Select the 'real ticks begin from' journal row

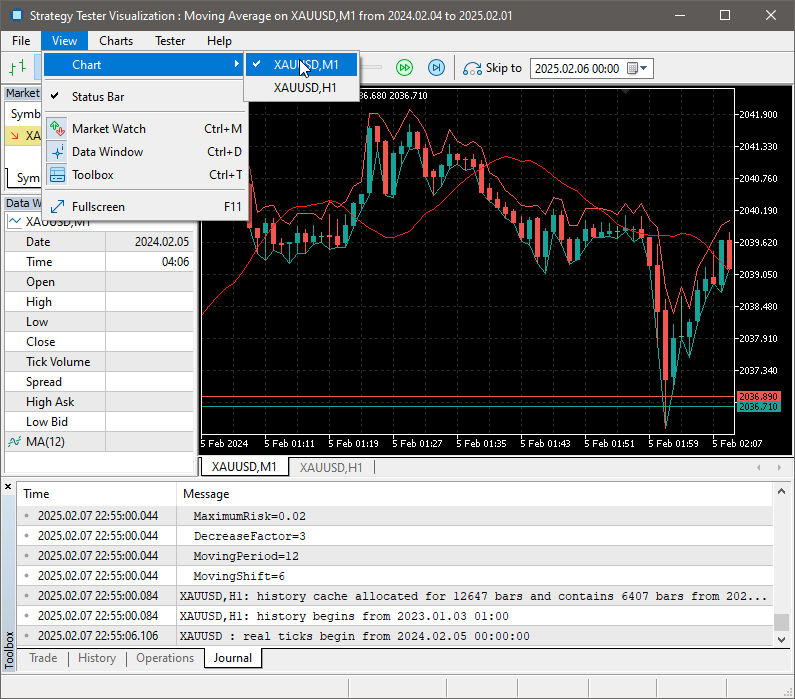click(x=394, y=636)
